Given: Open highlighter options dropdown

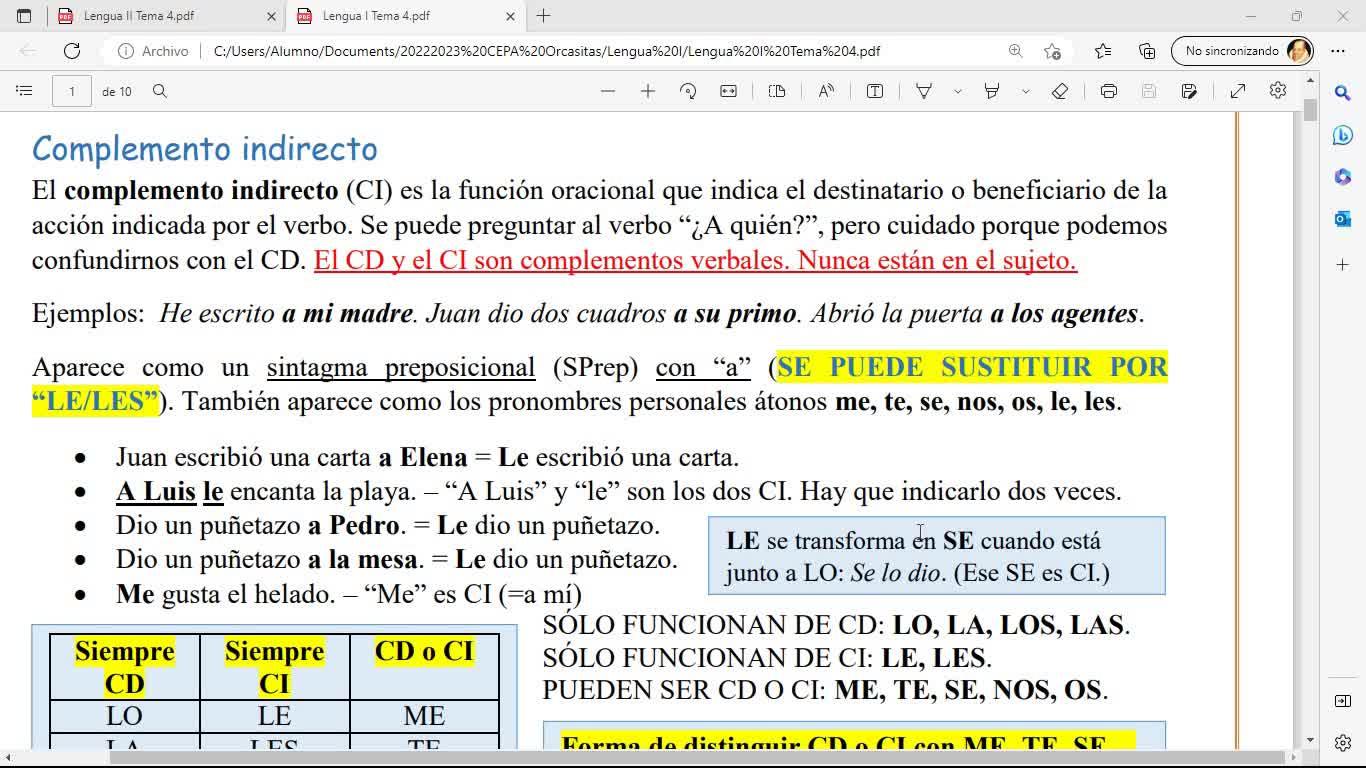Looking at the screenshot, I should coord(1025,91).
